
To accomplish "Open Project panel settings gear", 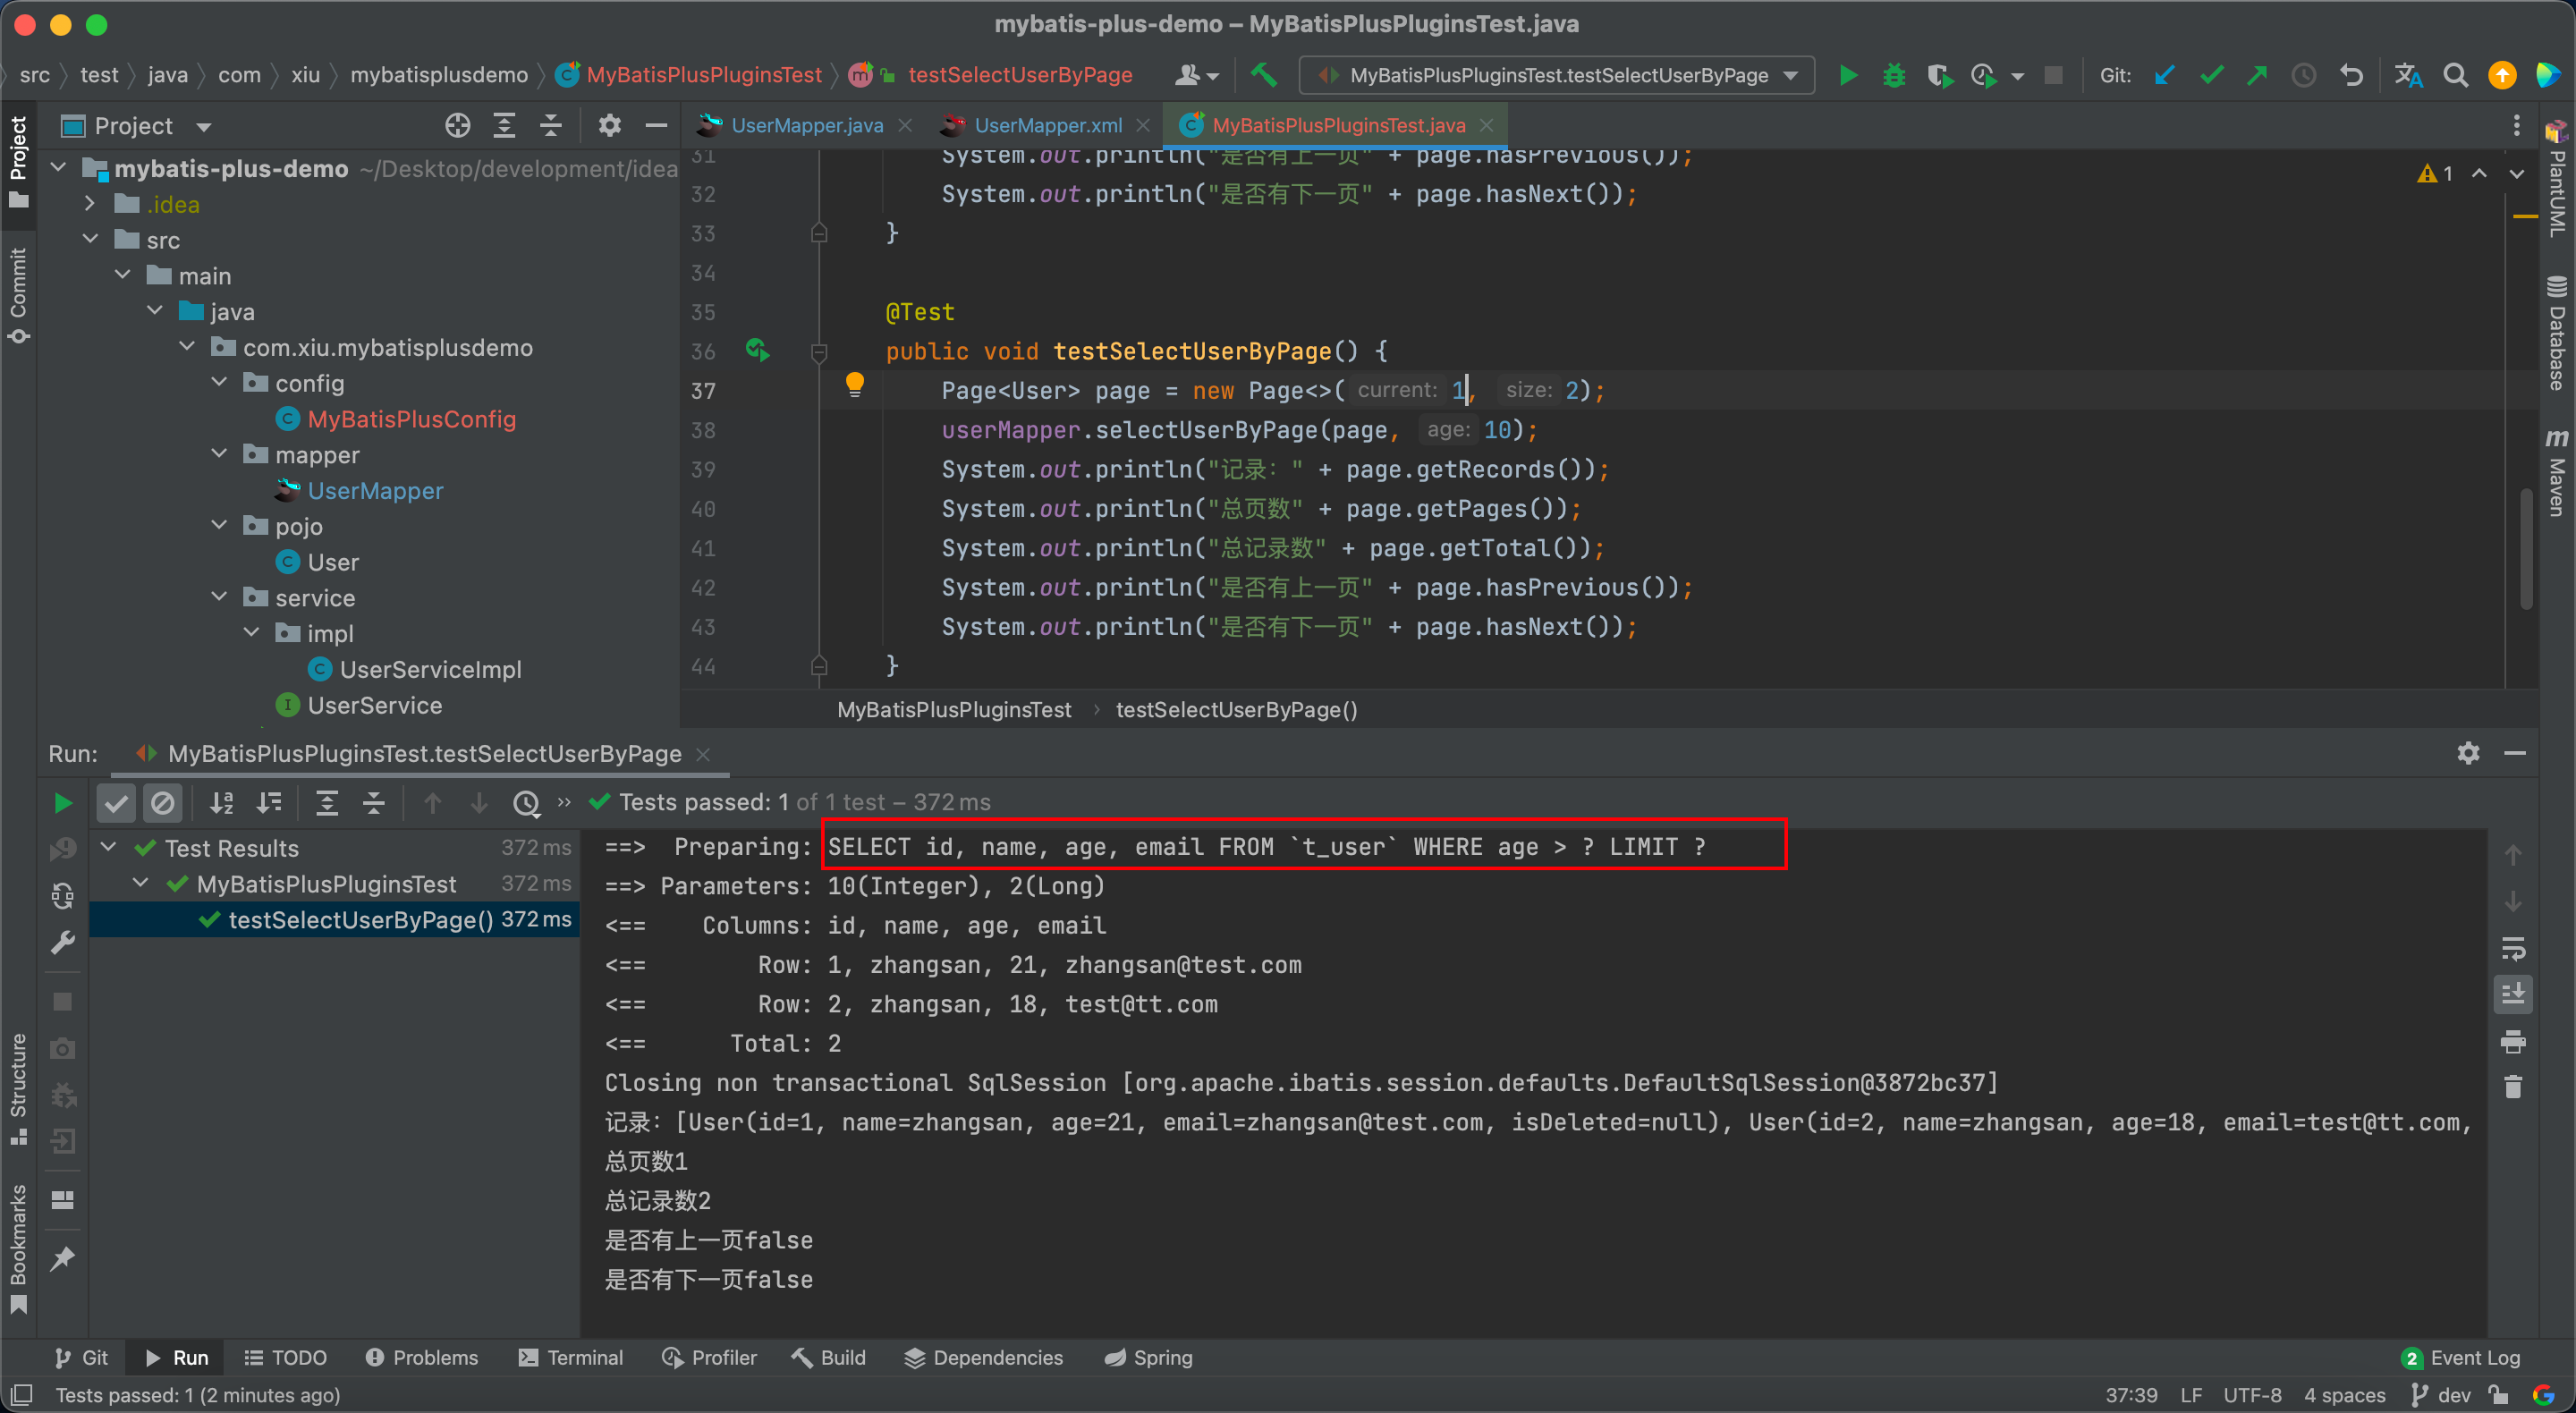I will pyautogui.click(x=609, y=126).
